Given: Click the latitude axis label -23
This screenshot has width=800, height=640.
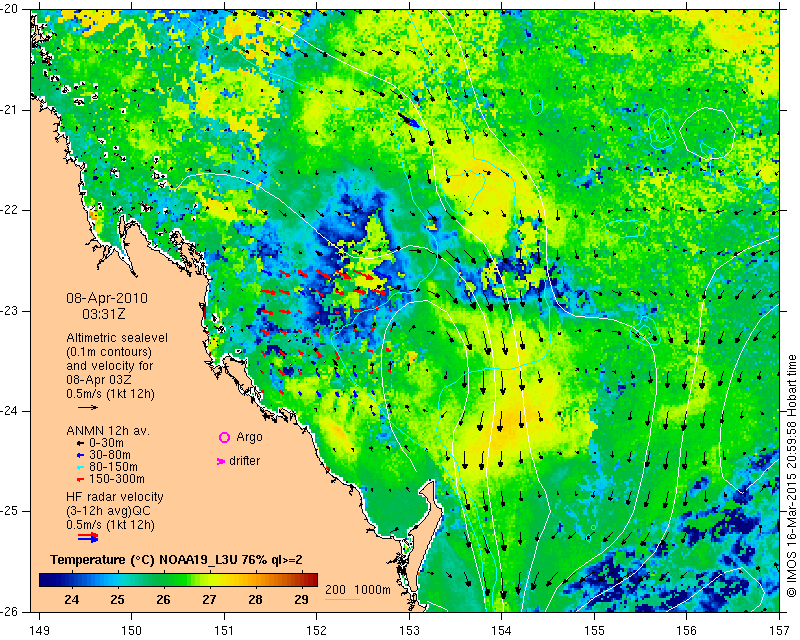Looking at the screenshot, I should pos(9,311).
